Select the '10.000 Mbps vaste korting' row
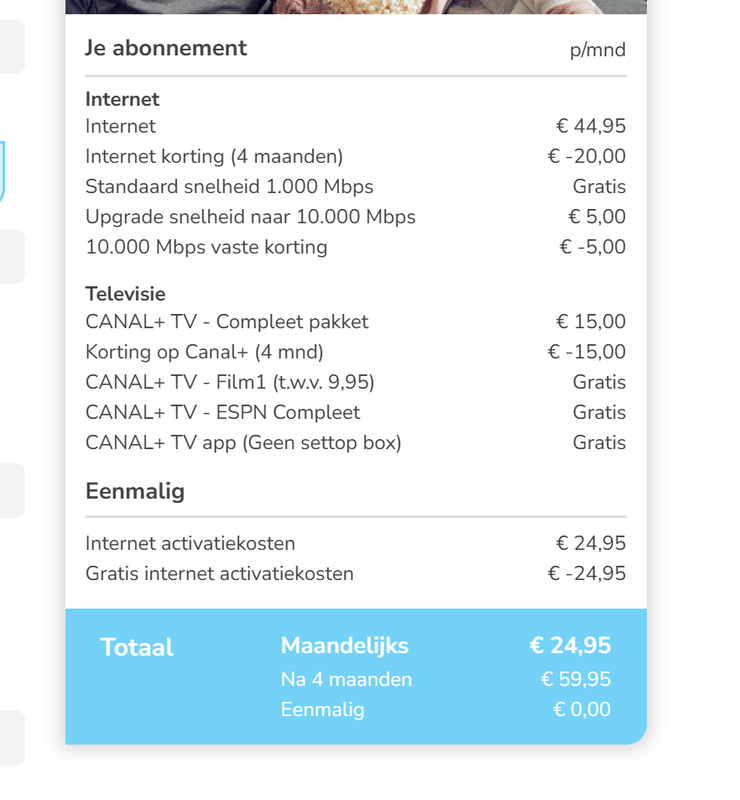This screenshot has width=740, height=800. pyautogui.click(x=206, y=247)
